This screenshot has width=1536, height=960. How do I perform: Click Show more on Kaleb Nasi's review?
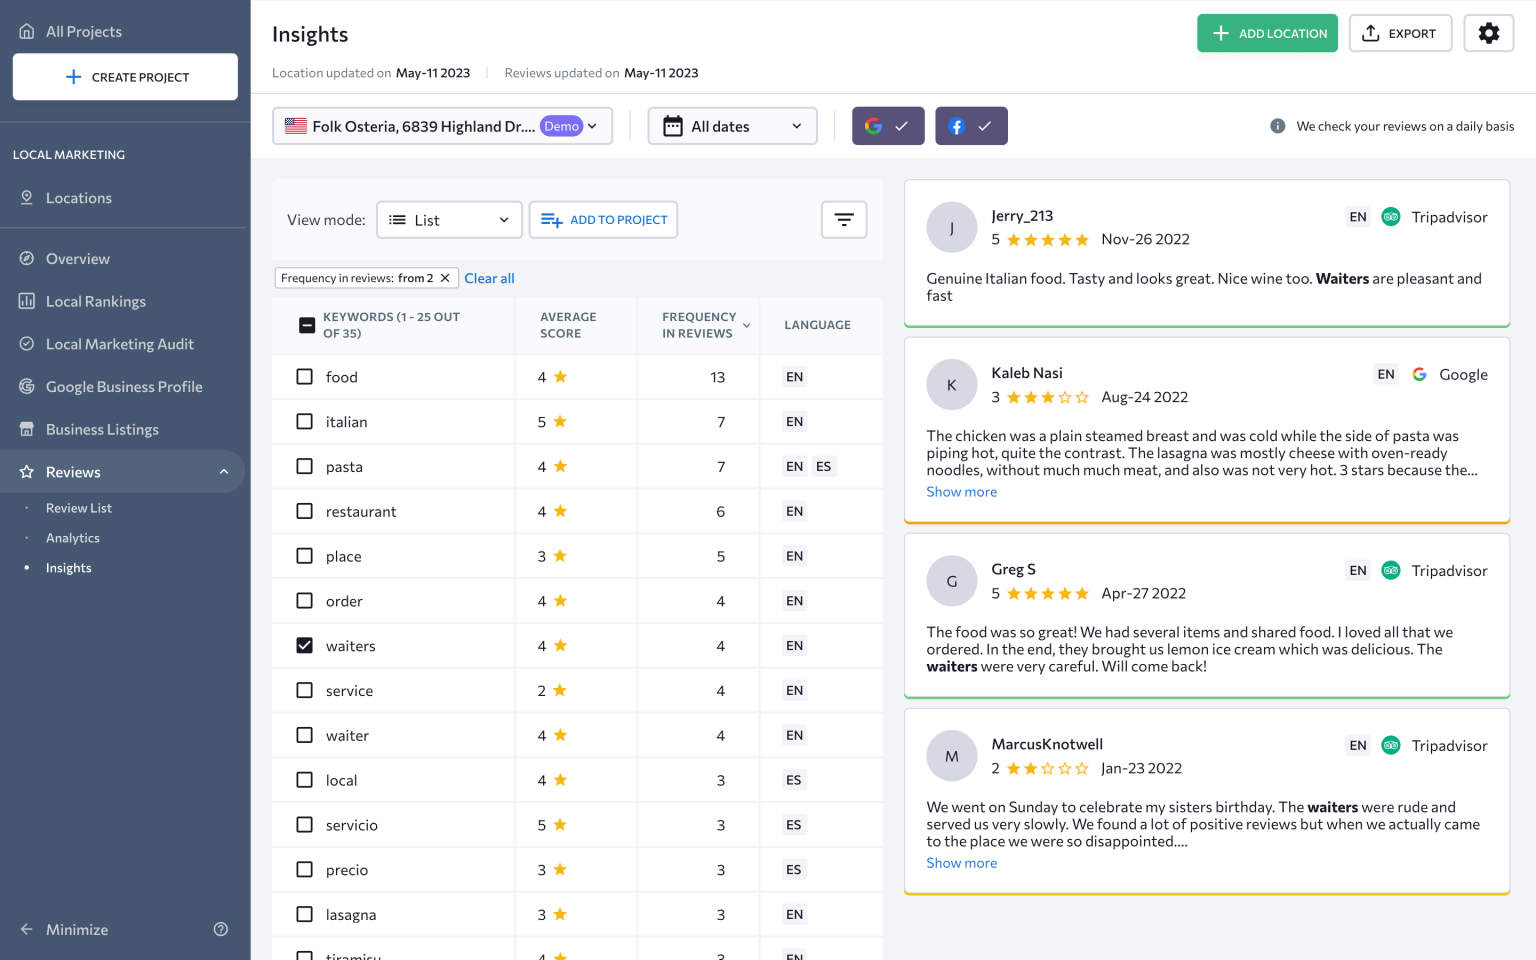tap(961, 491)
